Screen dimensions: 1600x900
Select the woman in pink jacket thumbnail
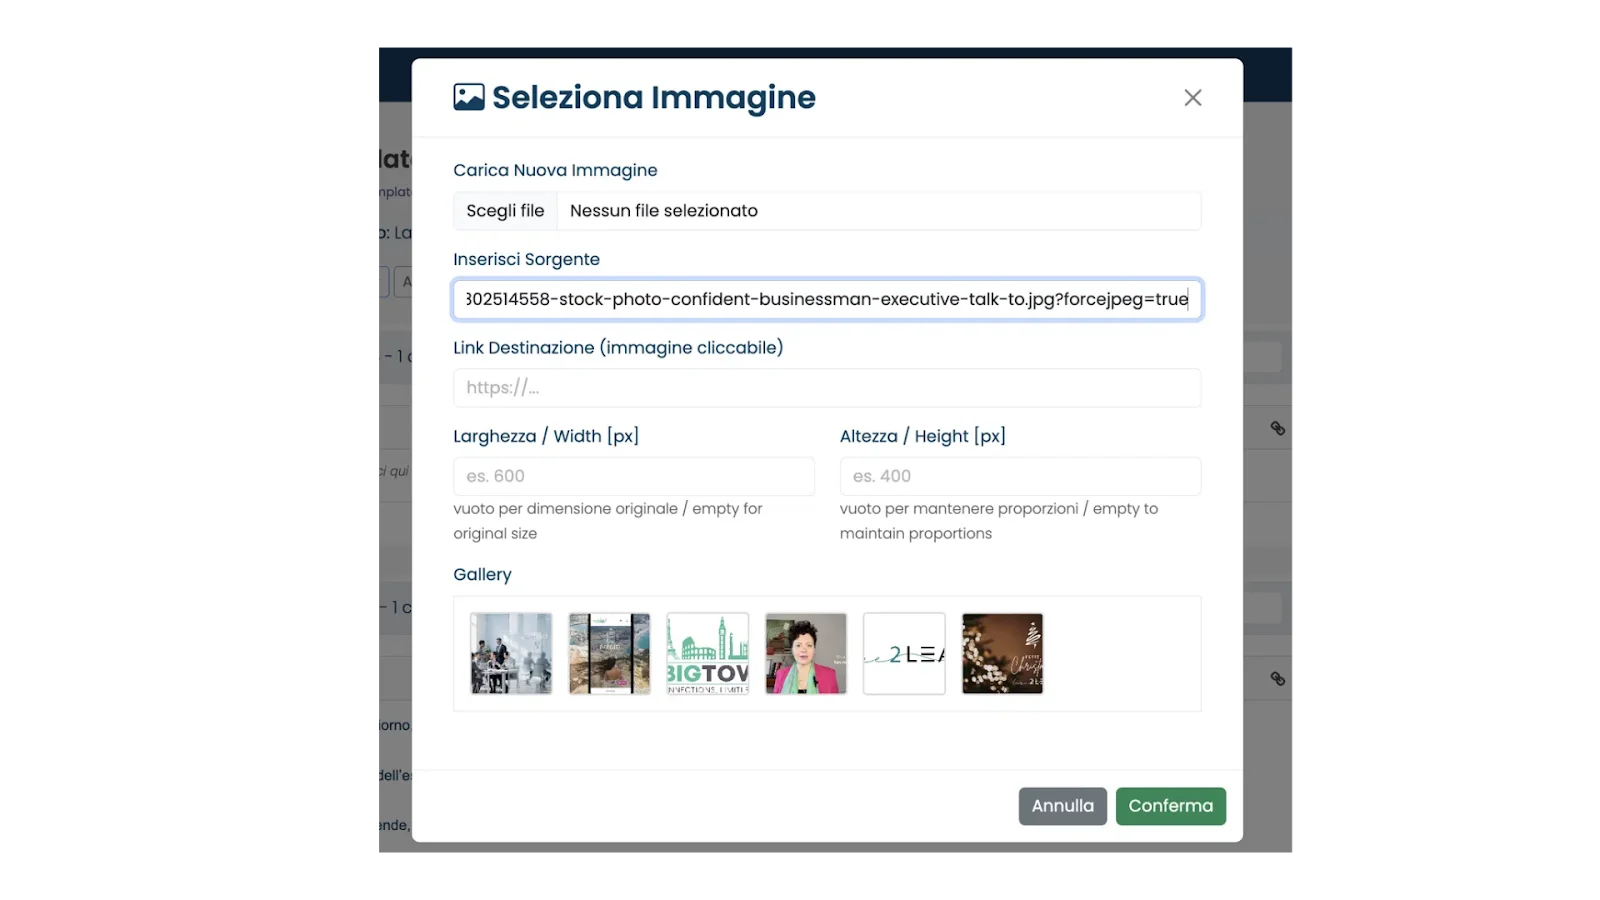806,654
